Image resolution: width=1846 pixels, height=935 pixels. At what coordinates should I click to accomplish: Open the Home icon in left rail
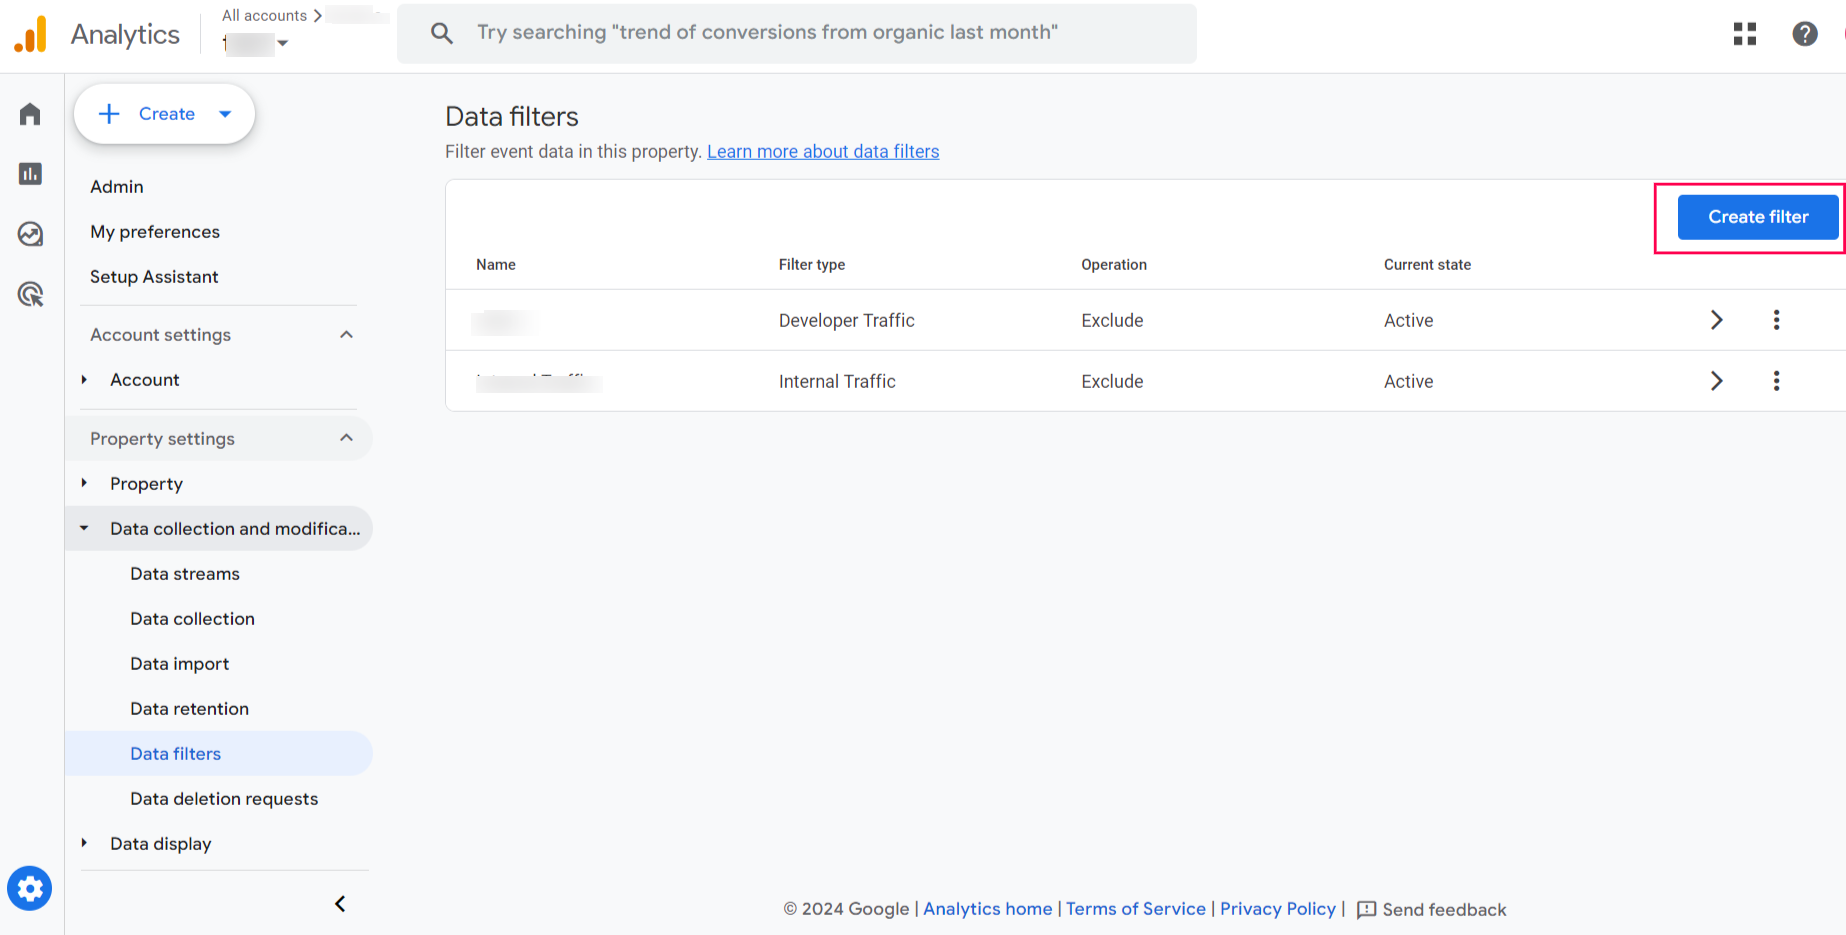pos(30,114)
